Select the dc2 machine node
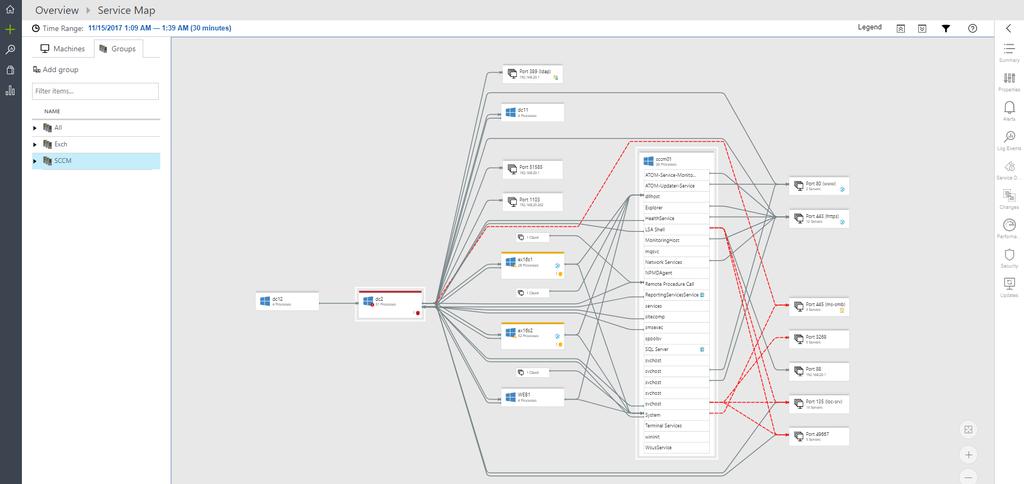 tap(391, 304)
